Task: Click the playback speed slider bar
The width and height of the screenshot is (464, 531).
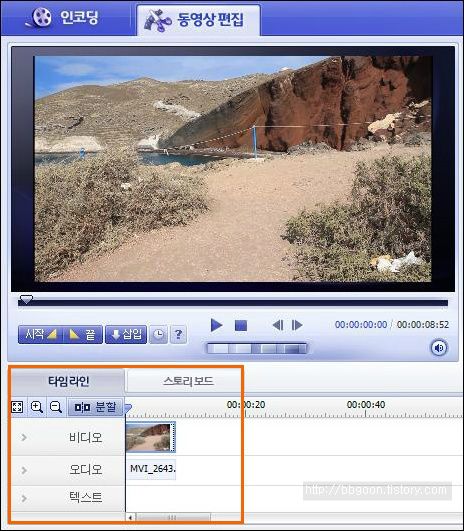Action: coord(257,348)
